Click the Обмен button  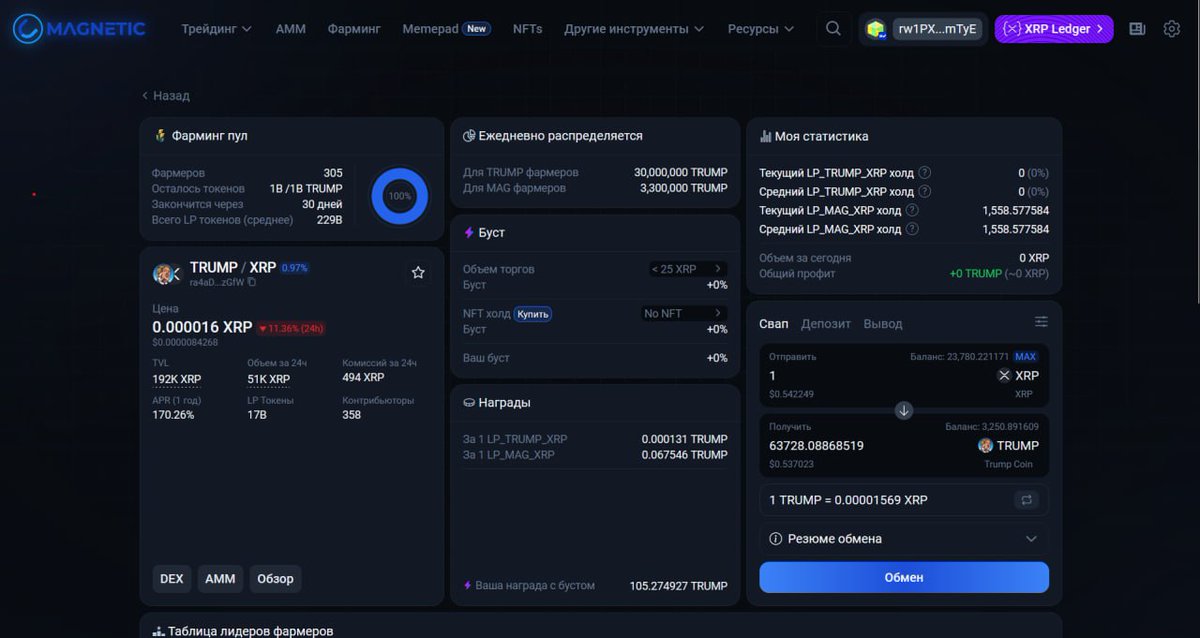904,577
